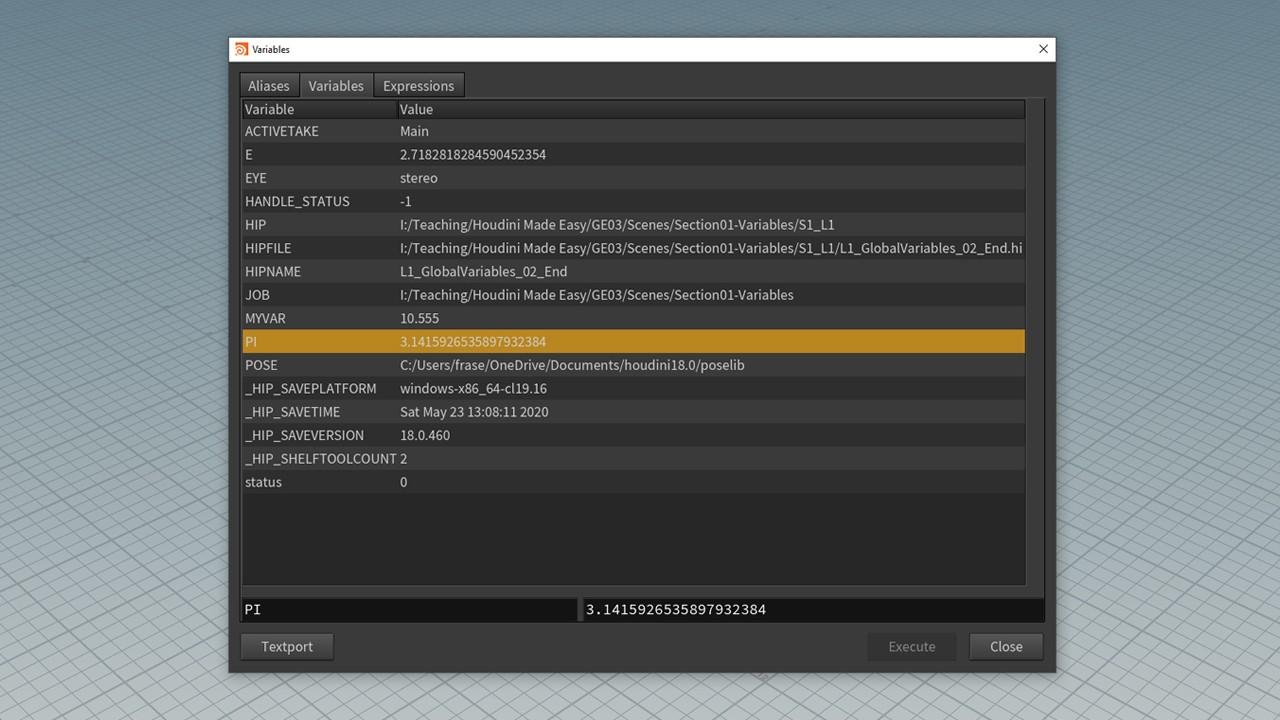This screenshot has height=720, width=1280.
Task: Click the value stereo
Action: (x=419, y=178)
